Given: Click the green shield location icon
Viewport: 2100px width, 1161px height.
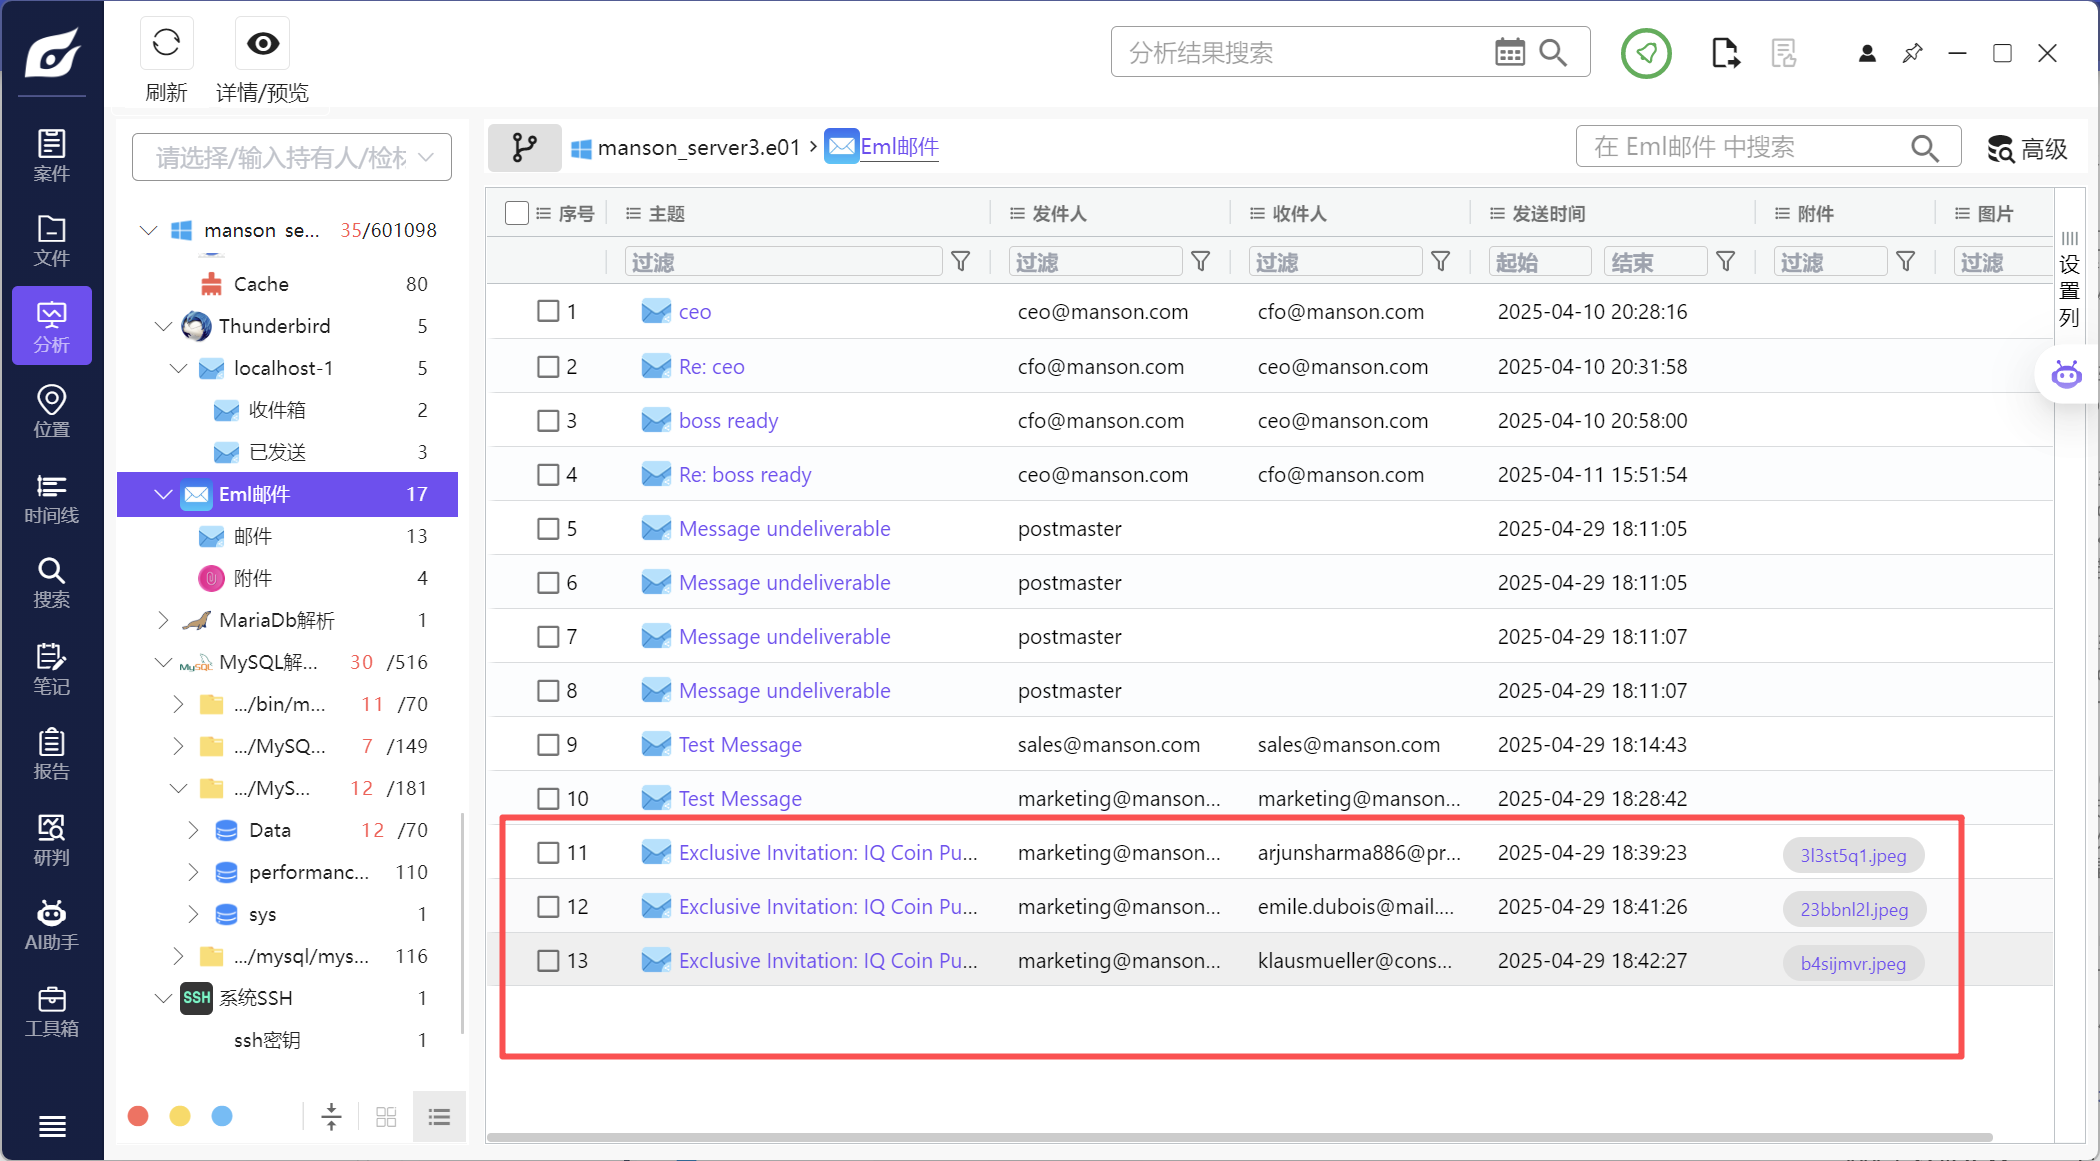Looking at the screenshot, I should [1646, 52].
